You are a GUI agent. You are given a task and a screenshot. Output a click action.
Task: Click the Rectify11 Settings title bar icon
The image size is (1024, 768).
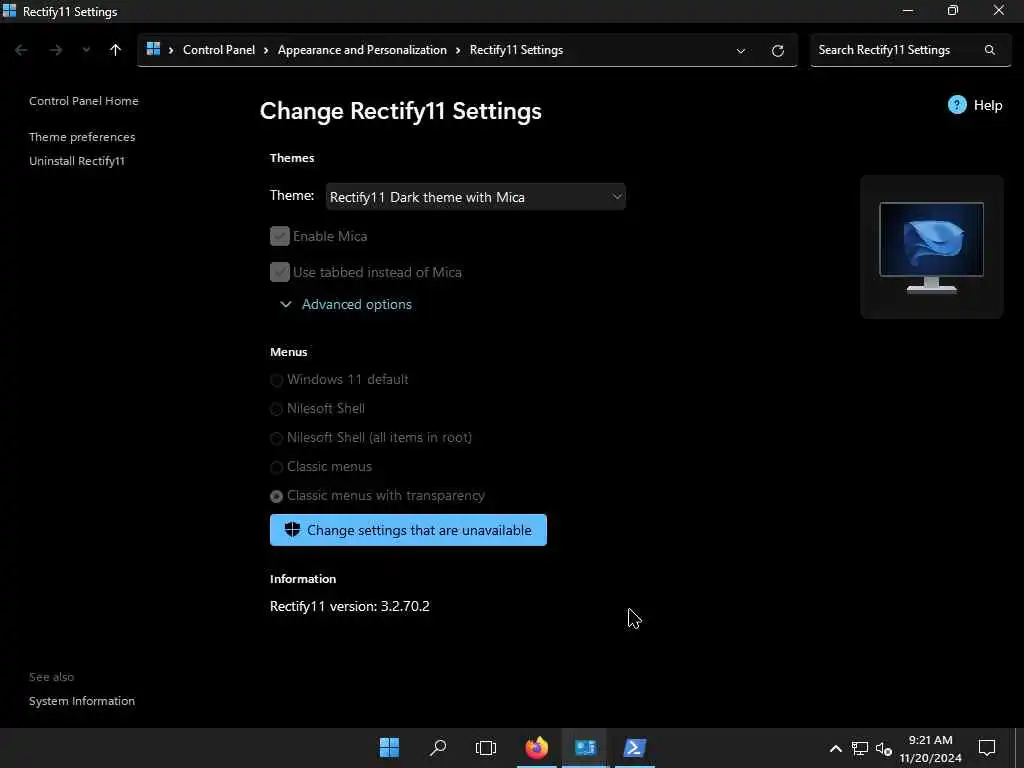[9, 11]
